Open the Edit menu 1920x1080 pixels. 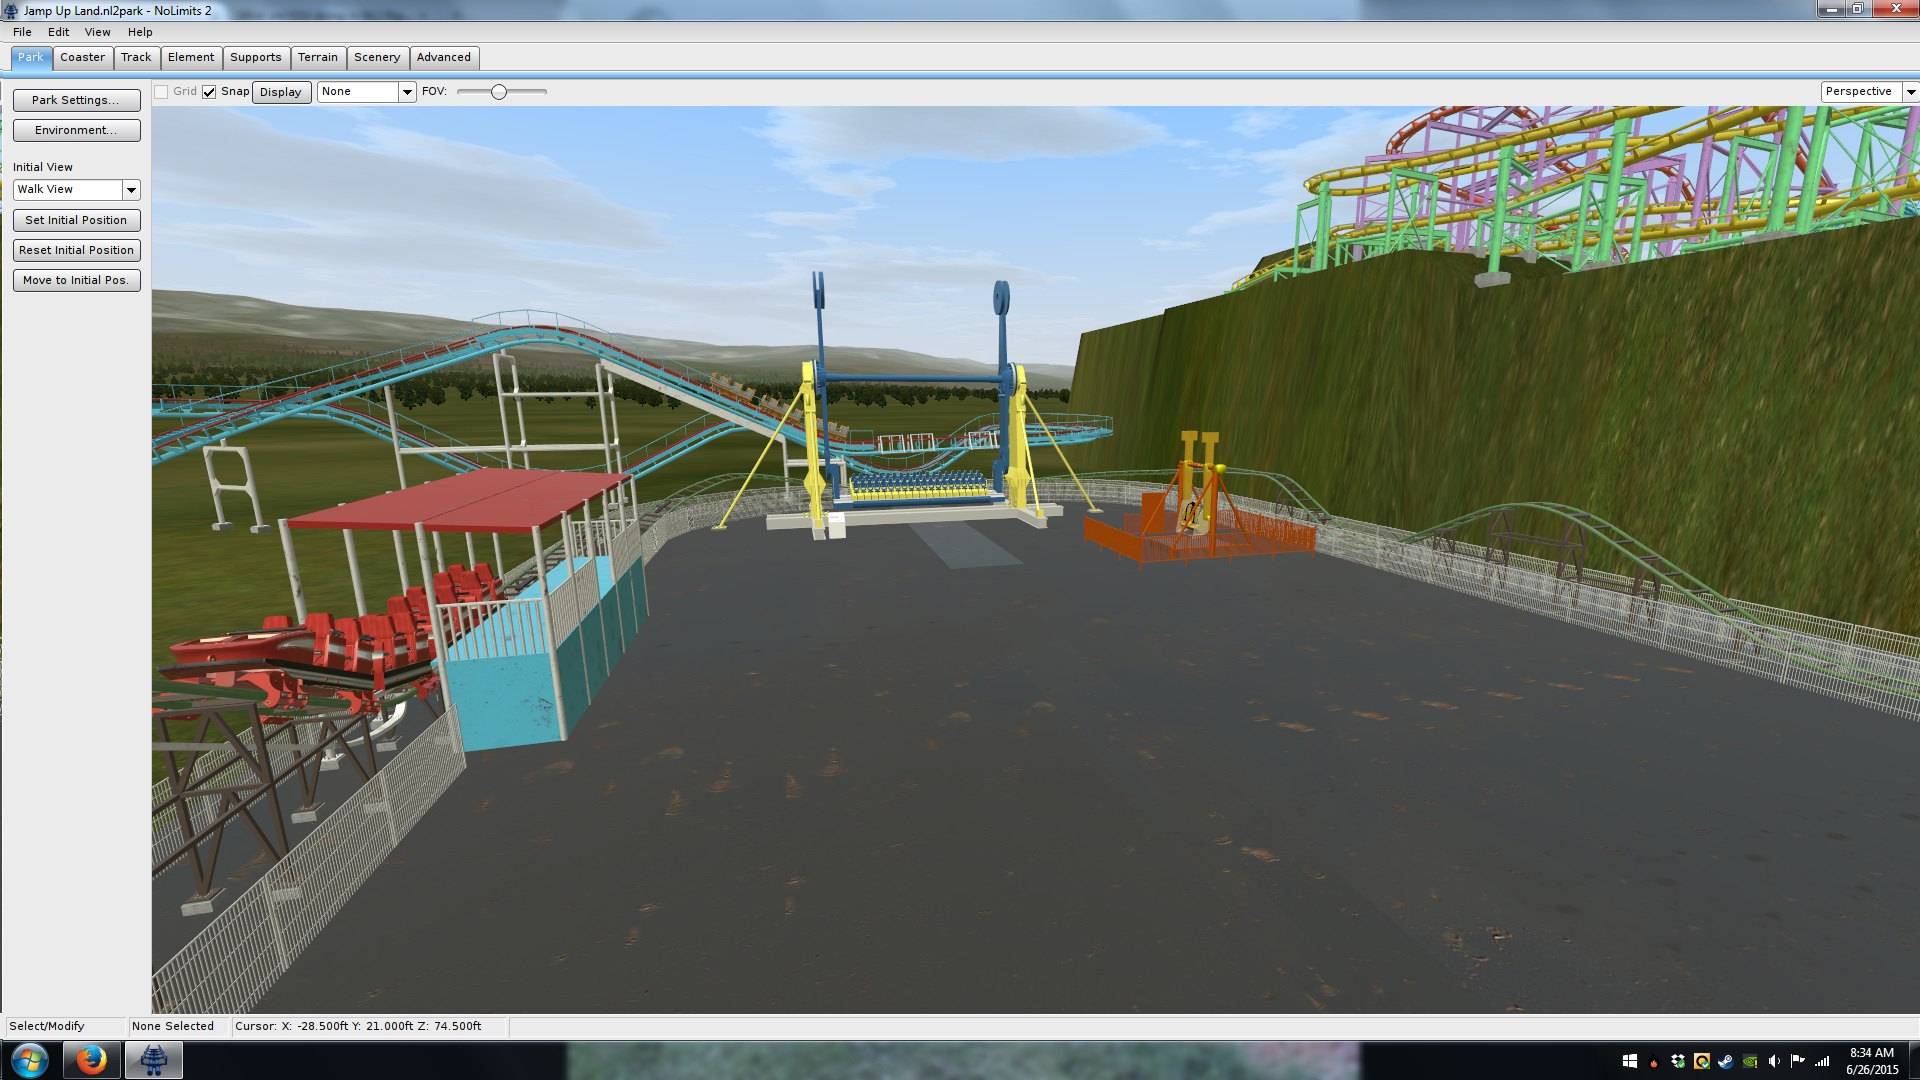click(x=58, y=32)
